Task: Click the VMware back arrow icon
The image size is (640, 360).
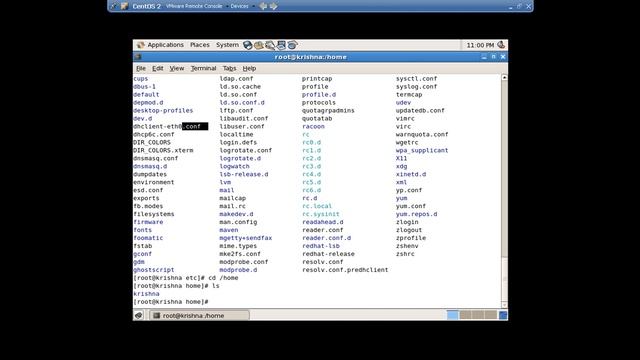Action: [x=263, y=6]
